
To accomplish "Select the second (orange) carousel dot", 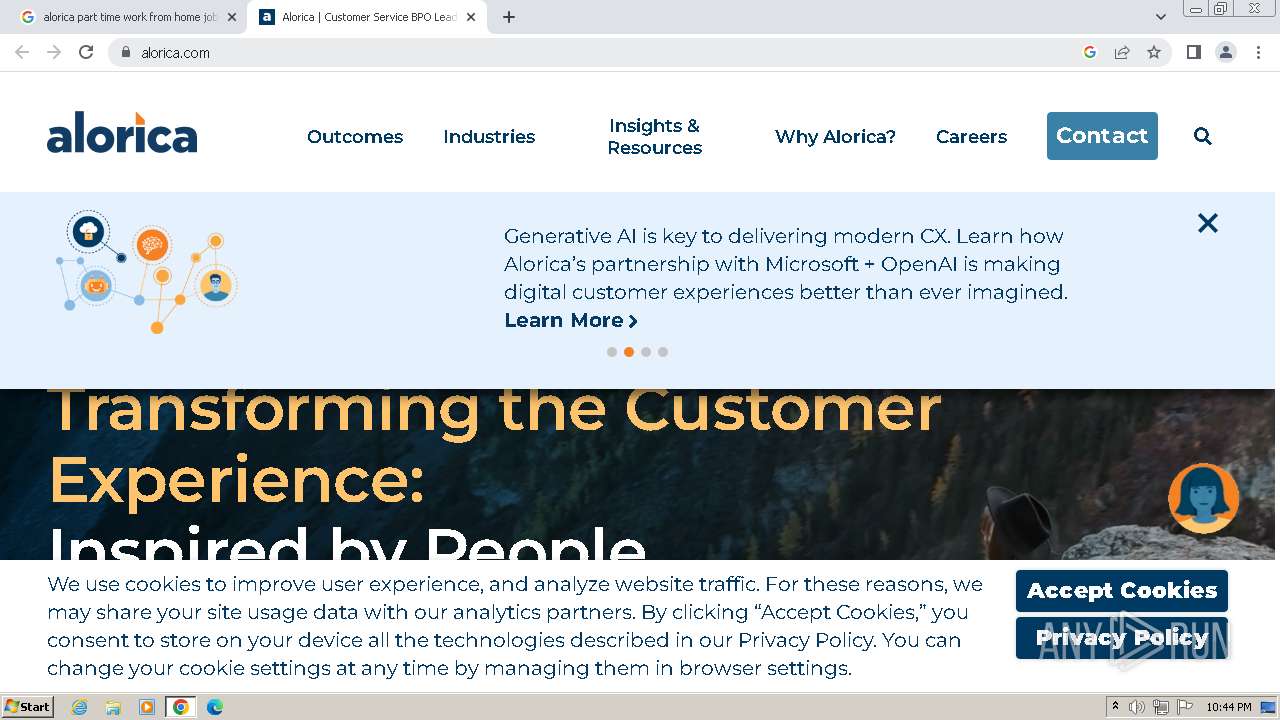I will 629,352.
